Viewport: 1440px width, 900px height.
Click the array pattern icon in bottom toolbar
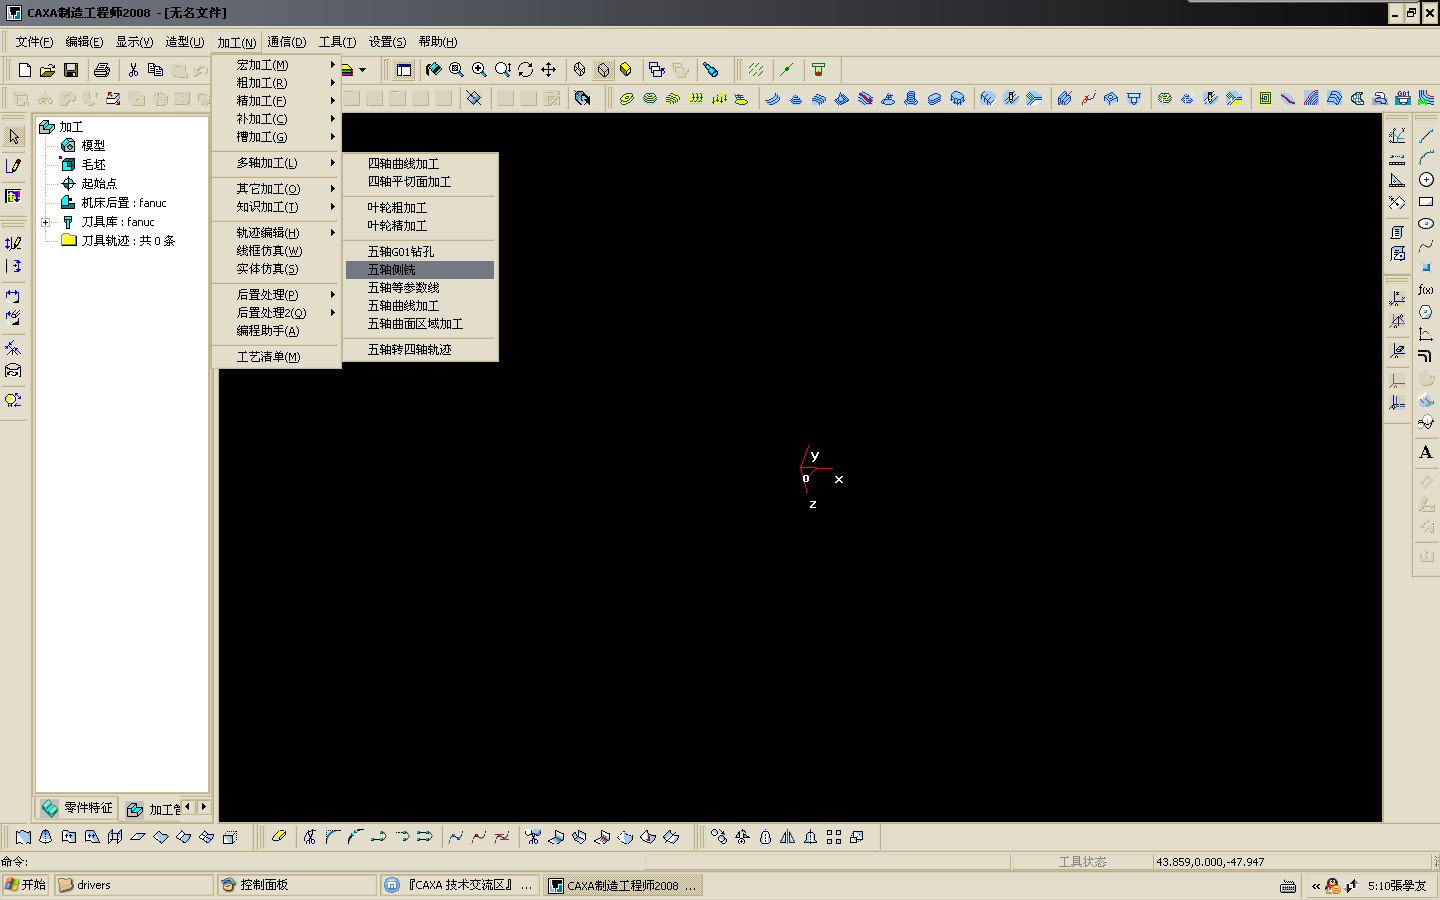coord(834,837)
